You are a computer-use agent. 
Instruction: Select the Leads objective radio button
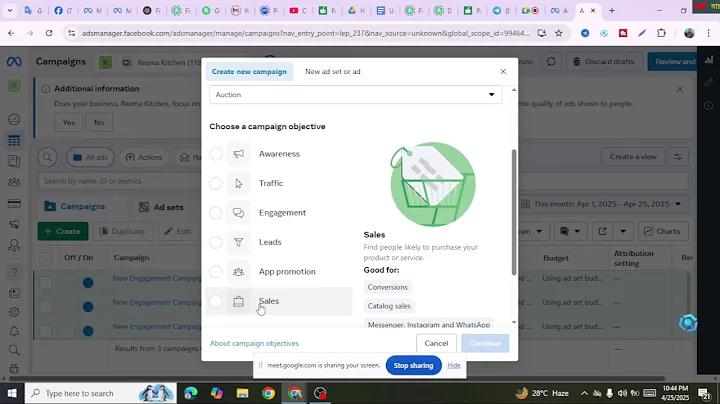click(x=216, y=242)
